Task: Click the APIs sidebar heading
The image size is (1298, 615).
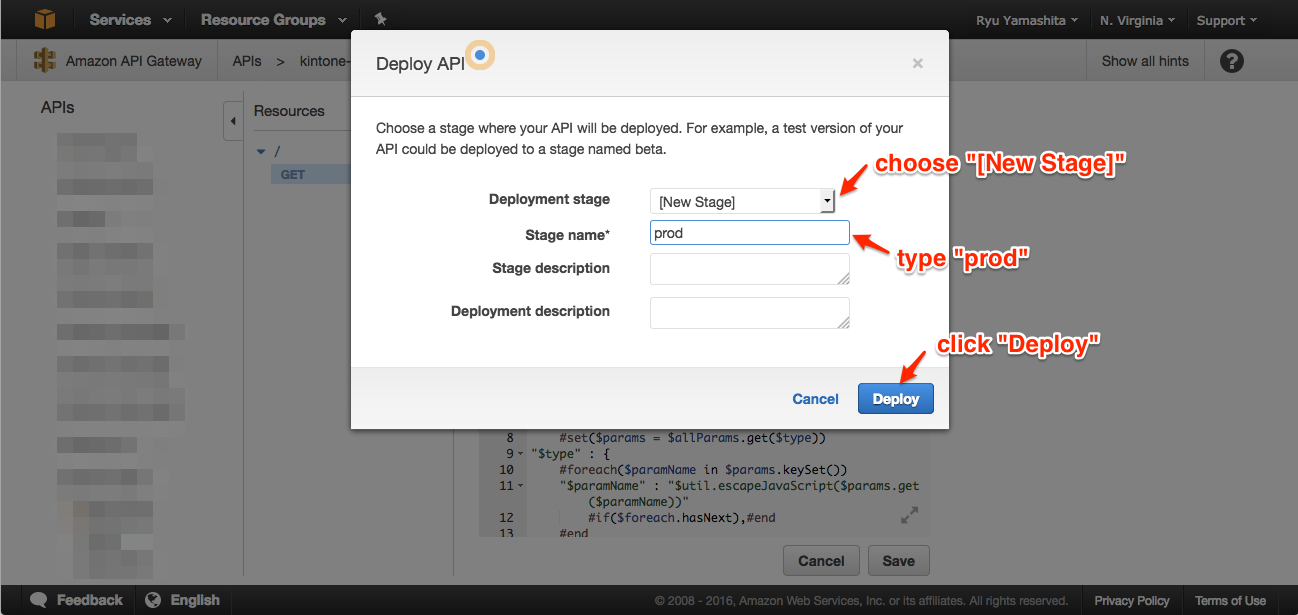Action: 57,107
